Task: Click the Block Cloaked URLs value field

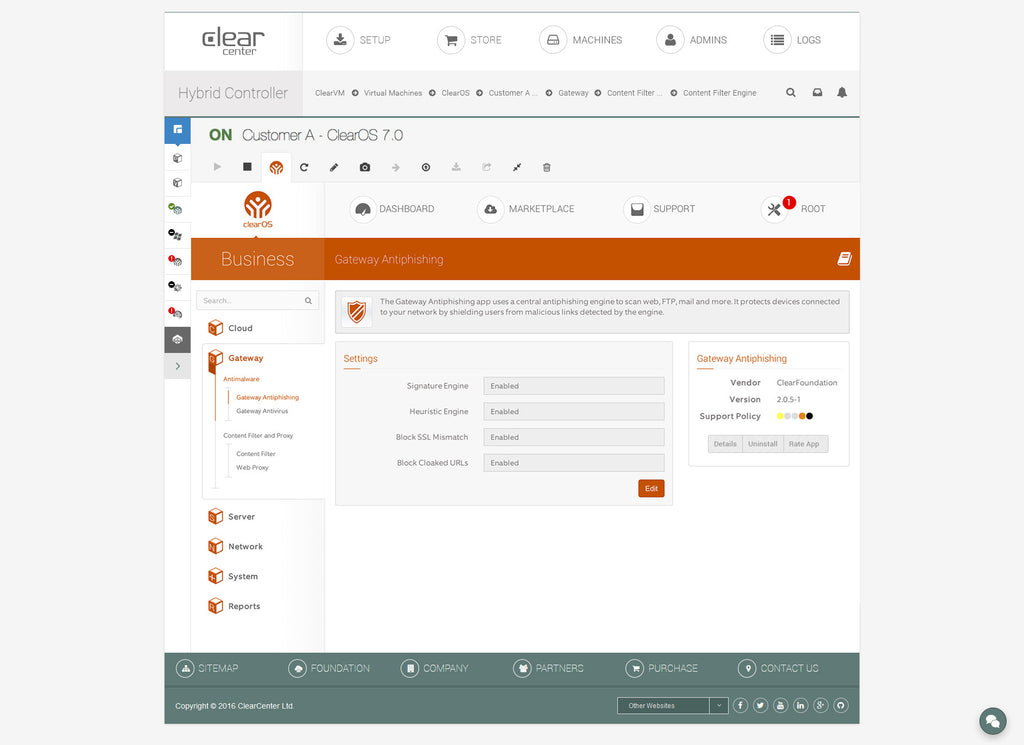Action: [x=574, y=463]
